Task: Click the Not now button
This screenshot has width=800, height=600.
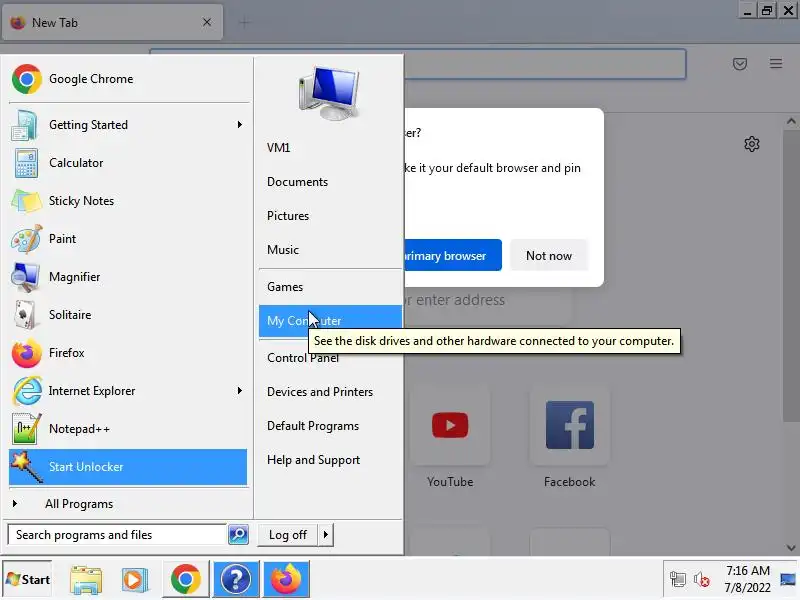Action: (x=549, y=255)
